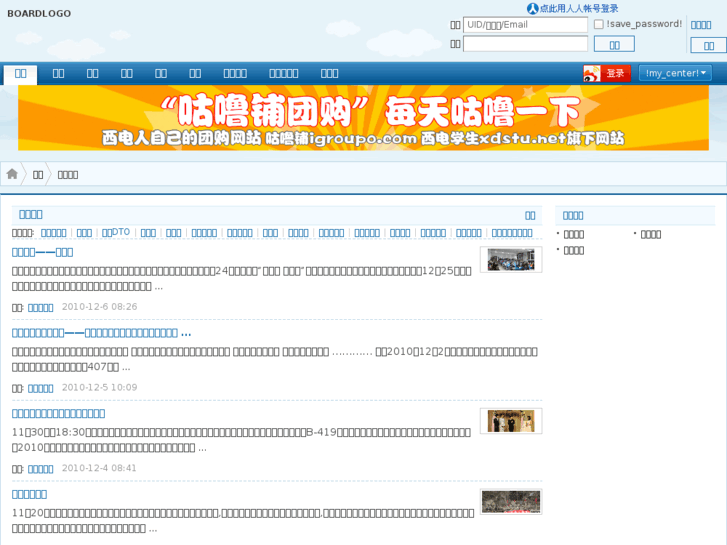Open the thumbnail of the article starting 11月20
The height and width of the screenshot is (545, 727).
[511, 502]
